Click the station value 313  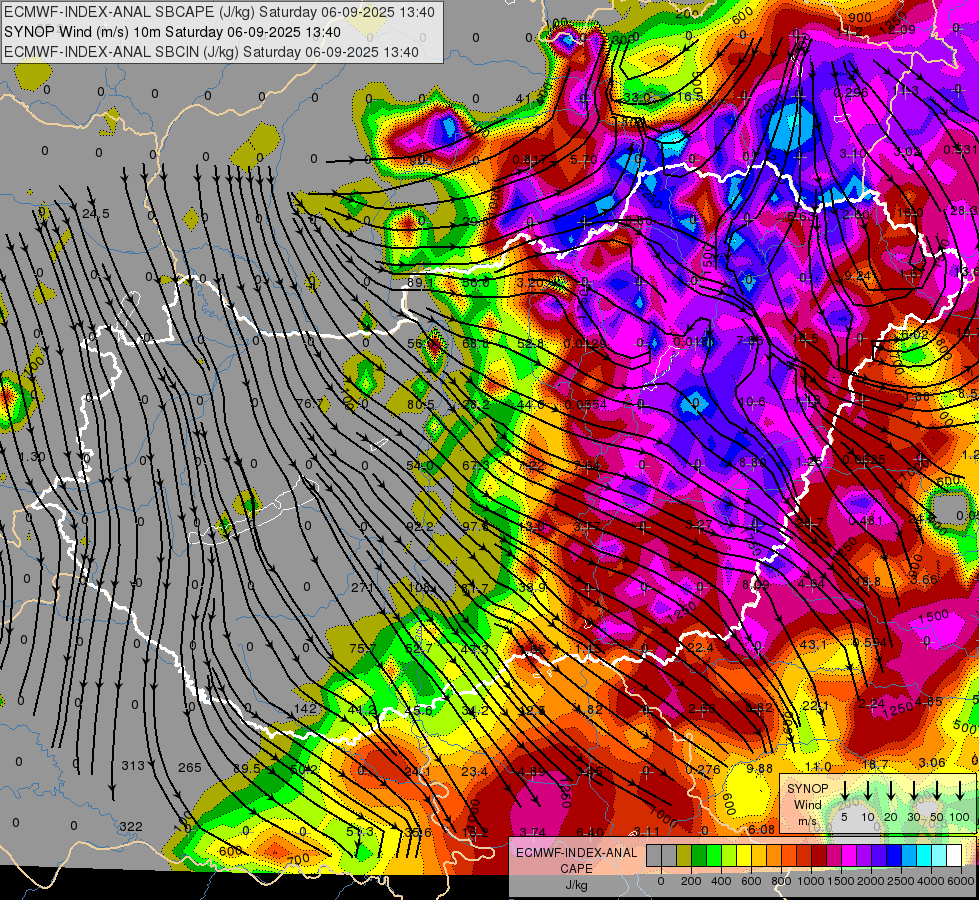133,765
